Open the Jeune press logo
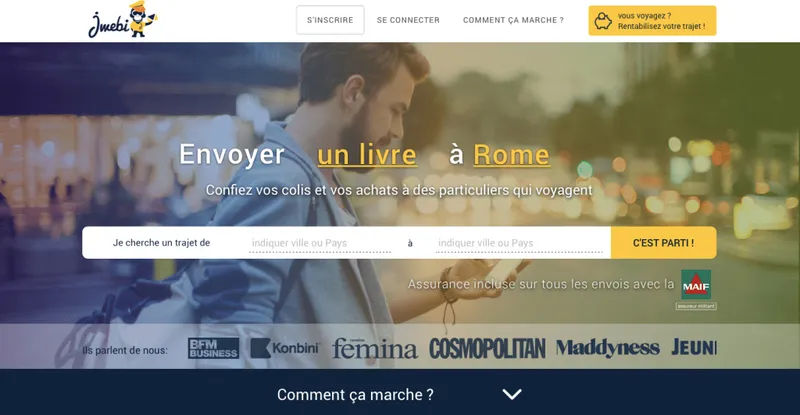This screenshot has width=800, height=415. pyautogui.click(x=694, y=347)
